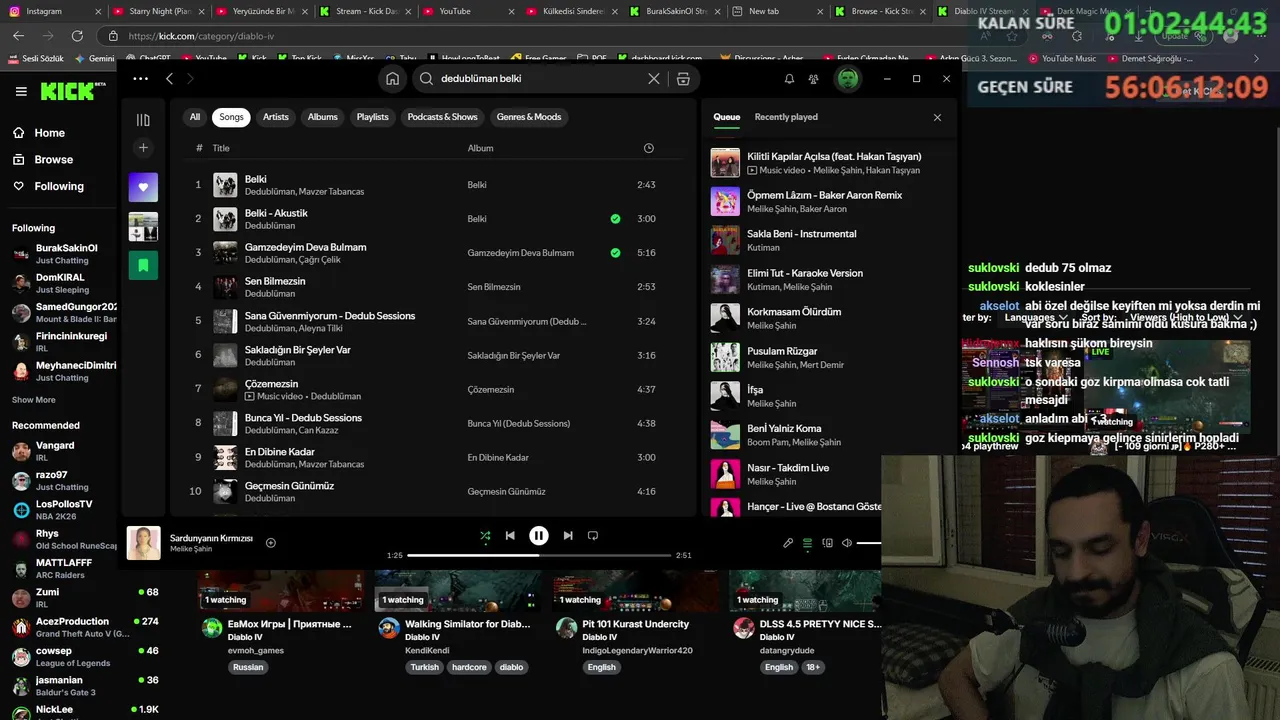Viewport: 1280px width, 720px height.
Task: Click the hardcore tag on the Kick stream
Action: click(469, 667)
